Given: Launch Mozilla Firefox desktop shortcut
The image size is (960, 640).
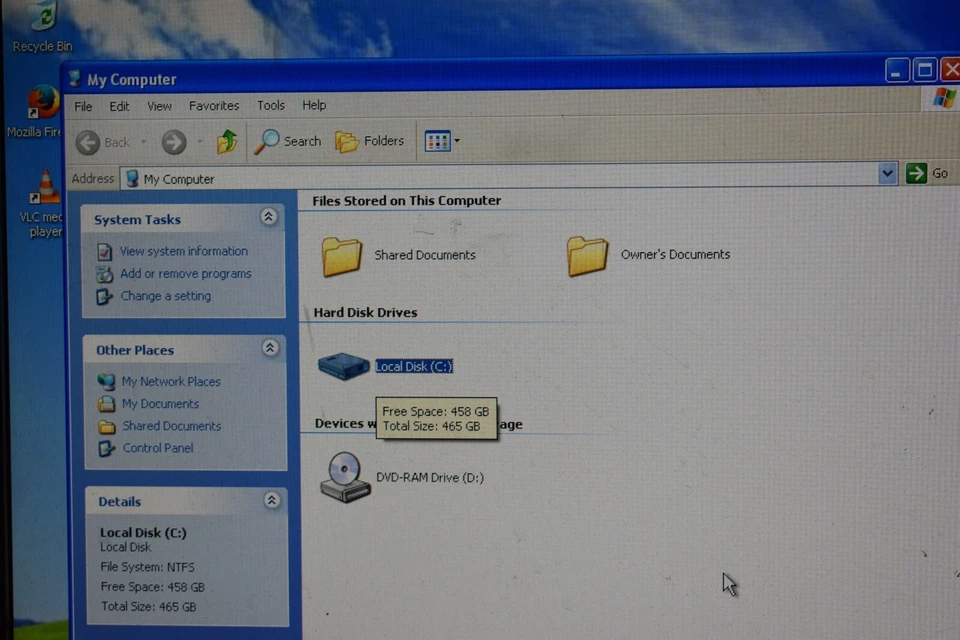Looking at the screenshot, I should pos(42,103).
